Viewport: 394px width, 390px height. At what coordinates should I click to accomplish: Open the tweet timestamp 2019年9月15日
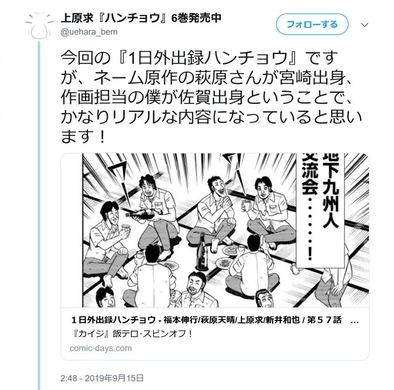click(x=102, y=378)
